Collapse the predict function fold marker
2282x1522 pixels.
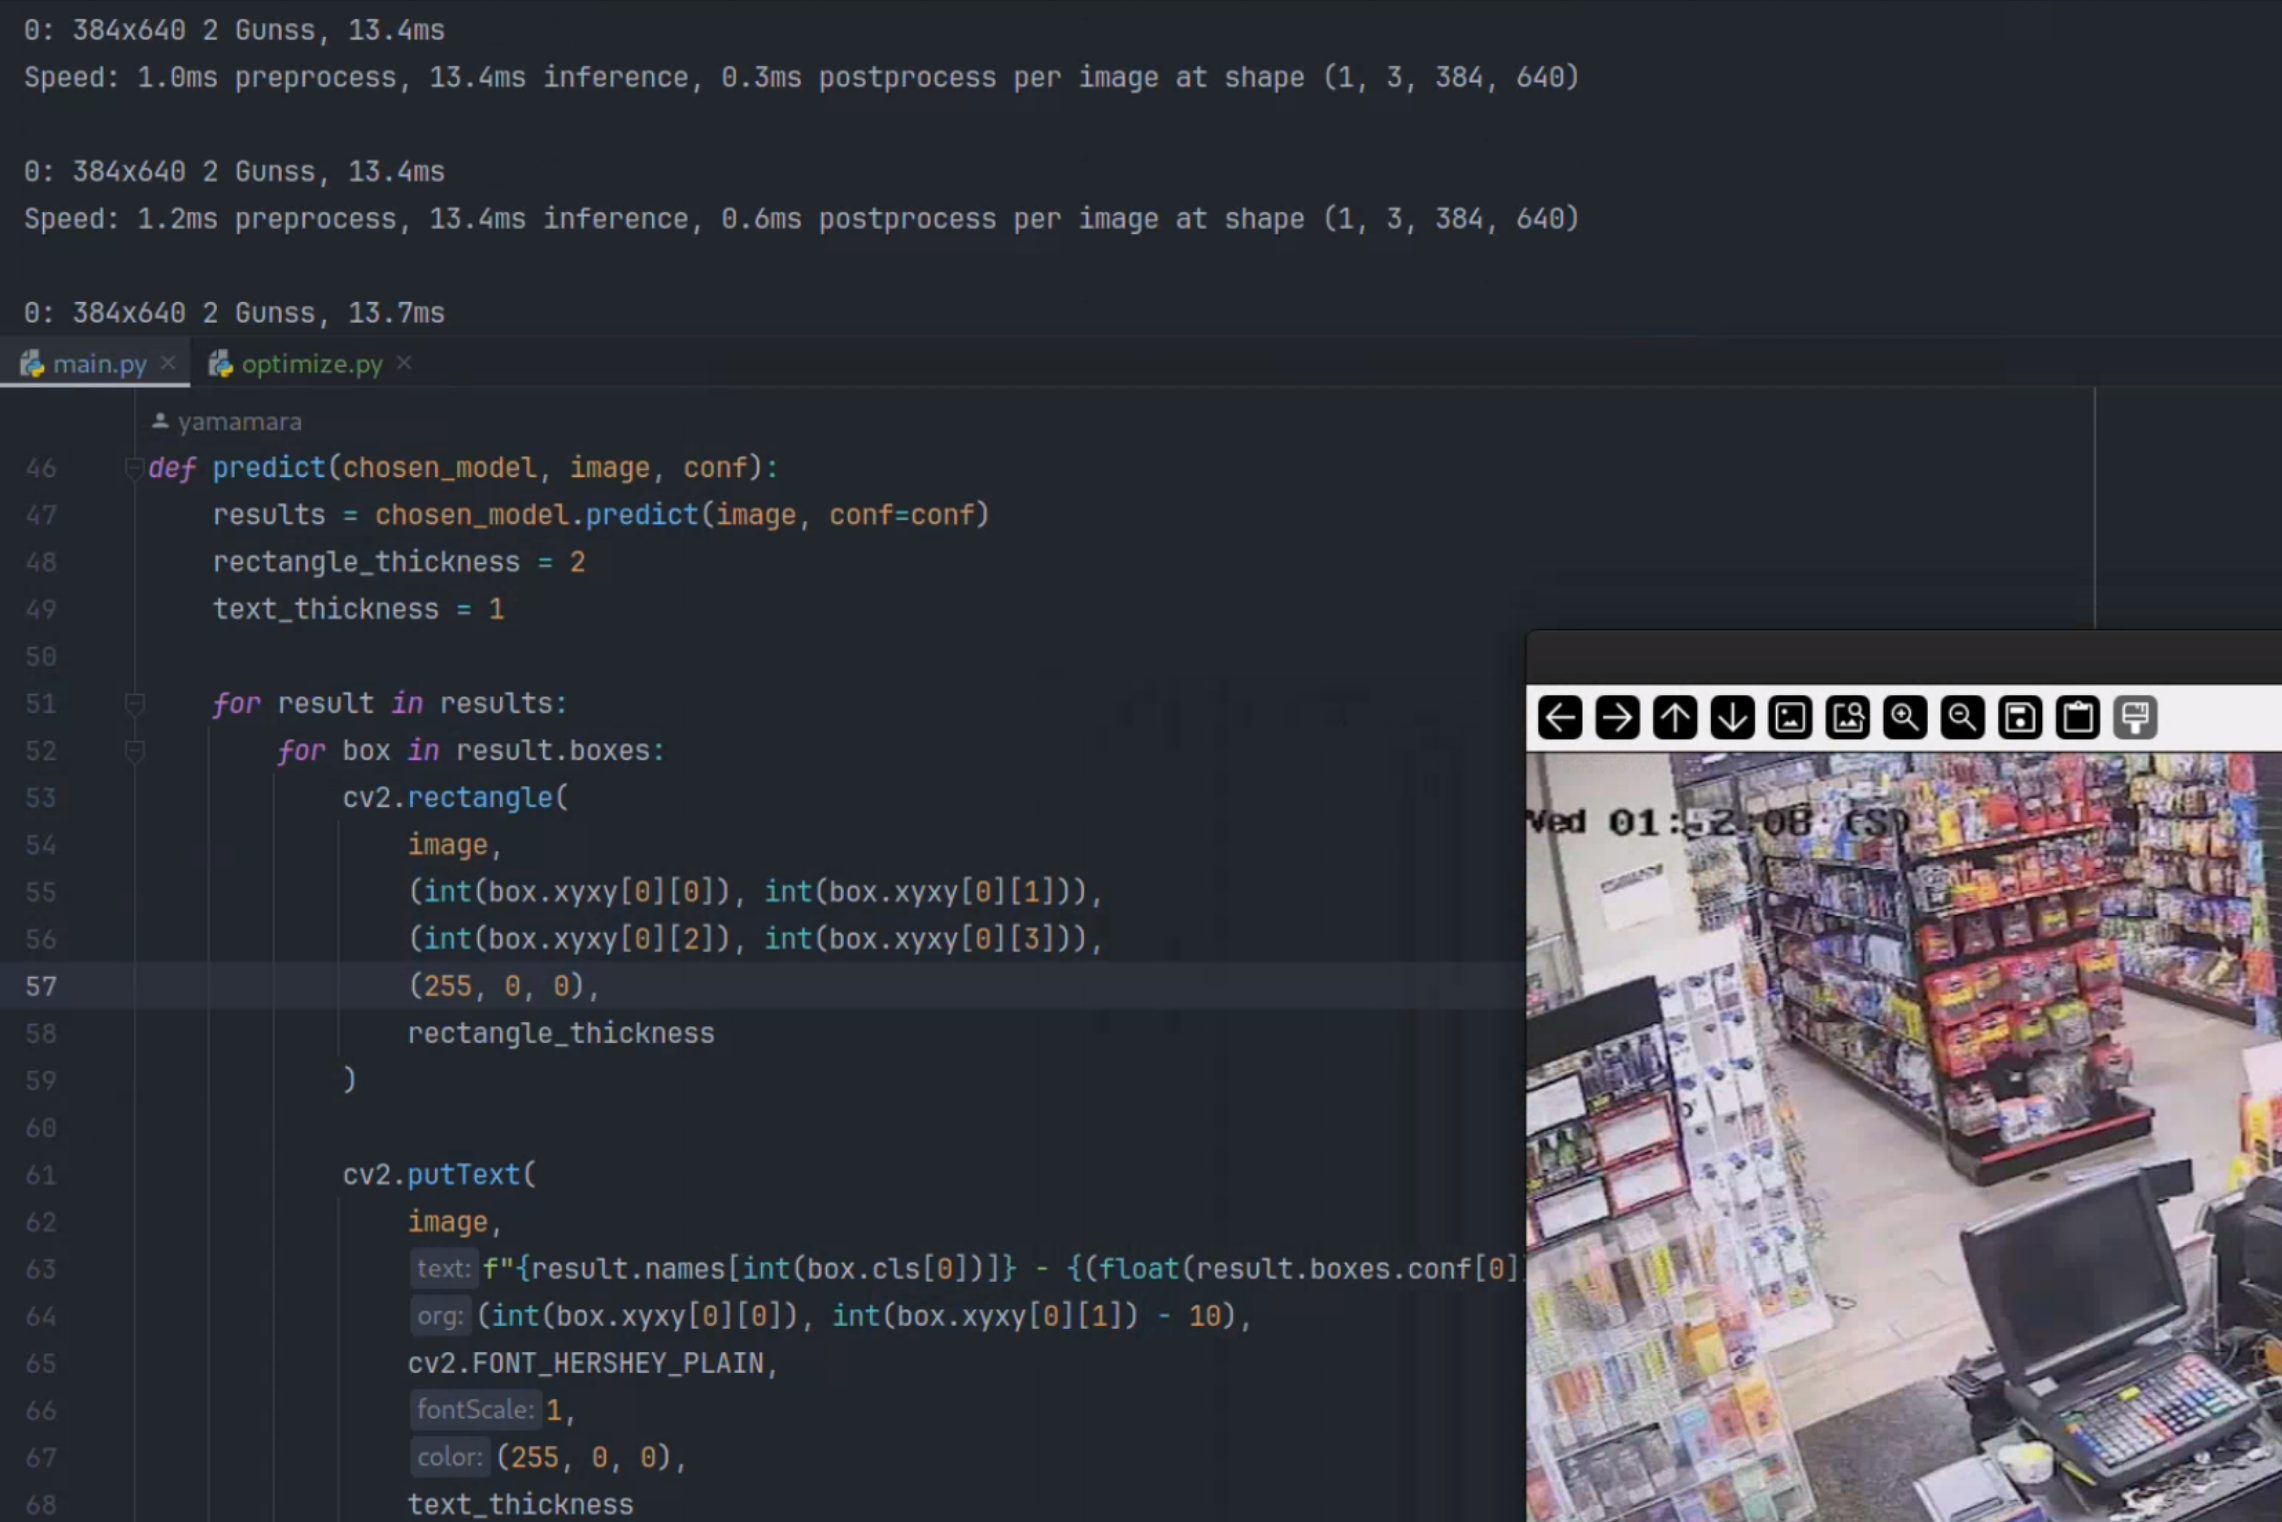point(133,467)
